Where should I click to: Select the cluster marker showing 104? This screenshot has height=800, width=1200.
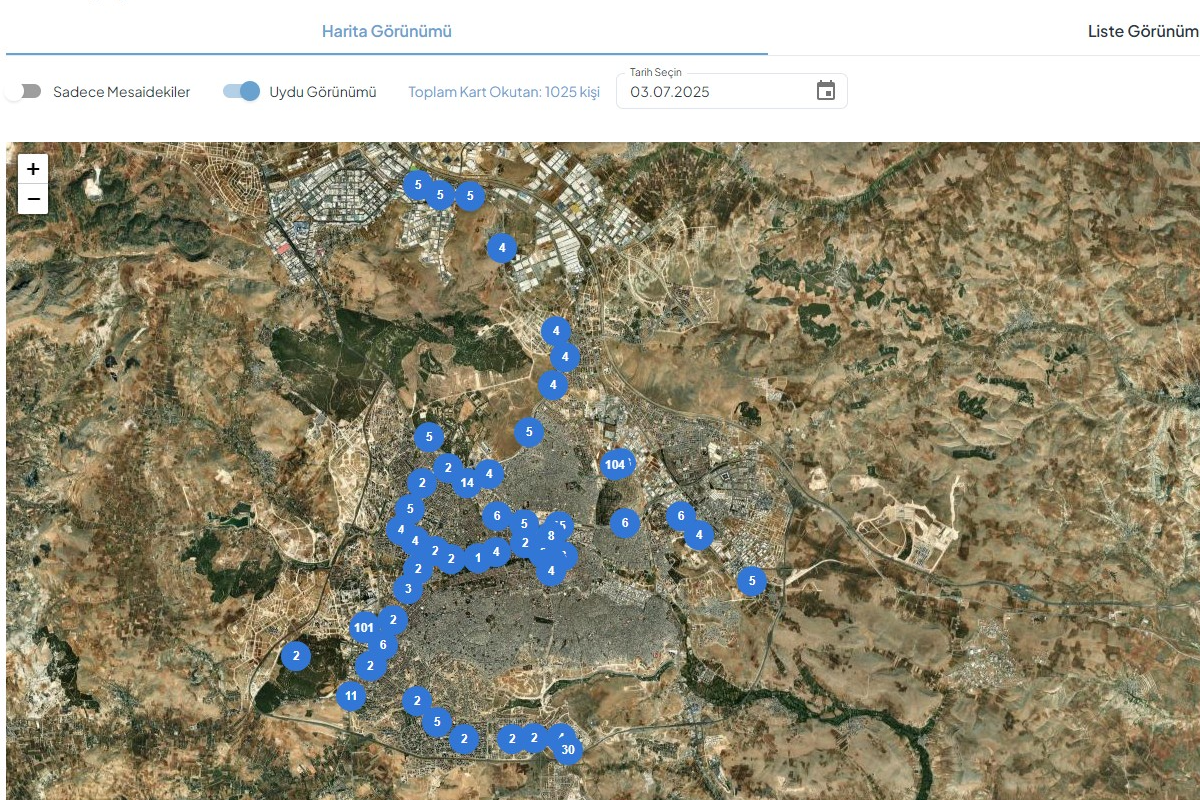coord(614,464)
